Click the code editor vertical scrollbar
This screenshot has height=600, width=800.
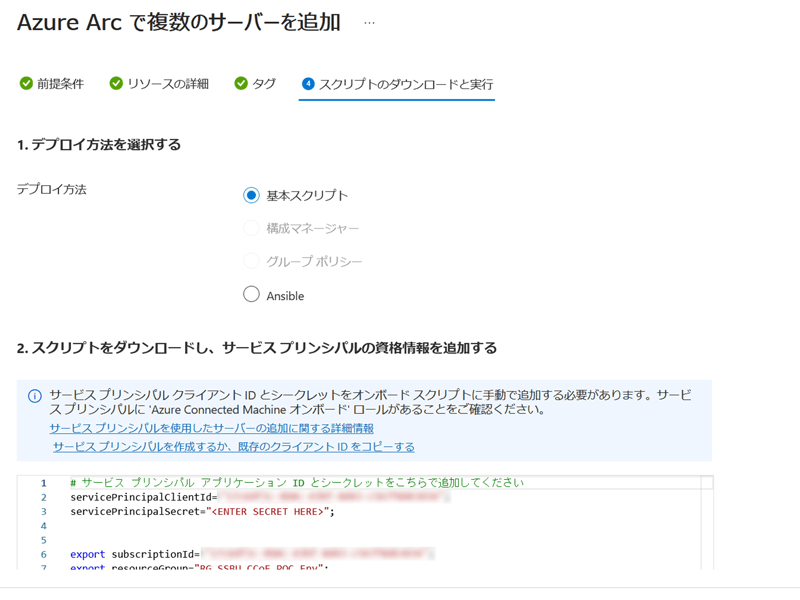(707, 522)
